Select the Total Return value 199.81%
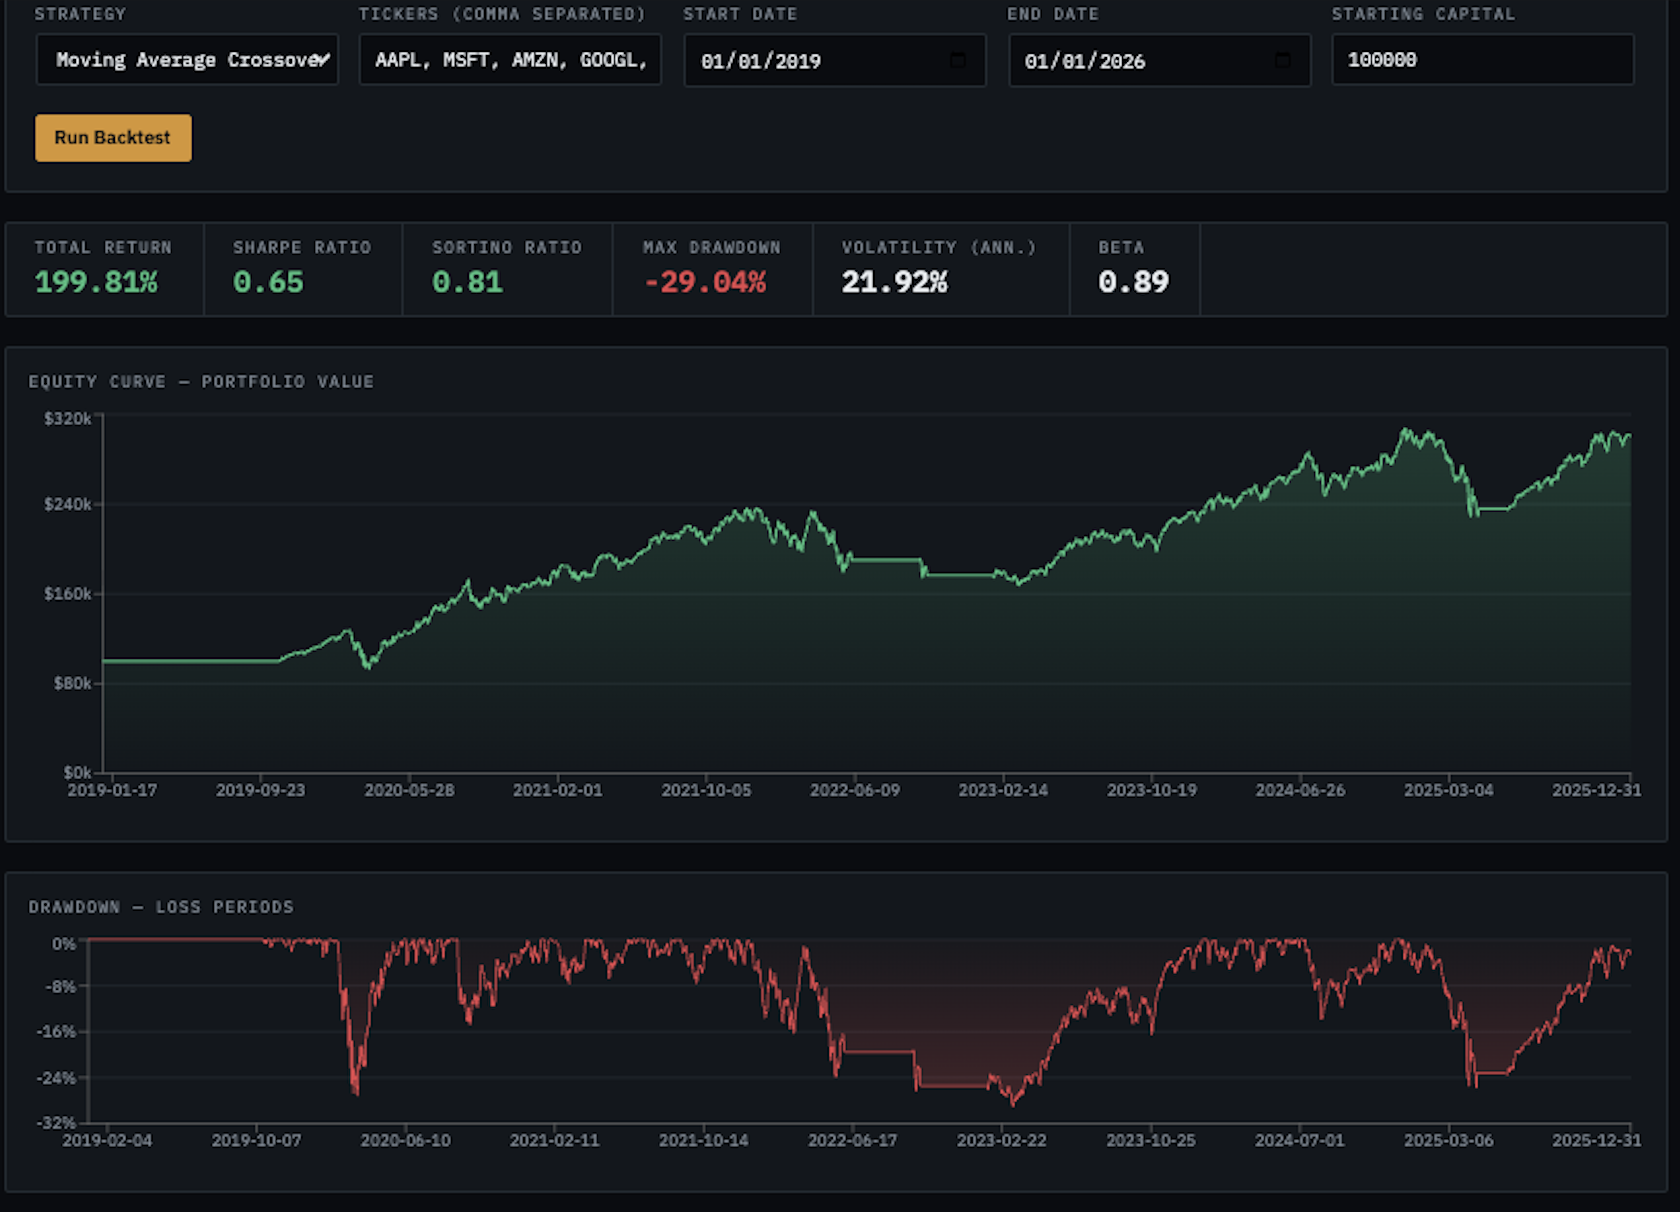 (96, 282)
